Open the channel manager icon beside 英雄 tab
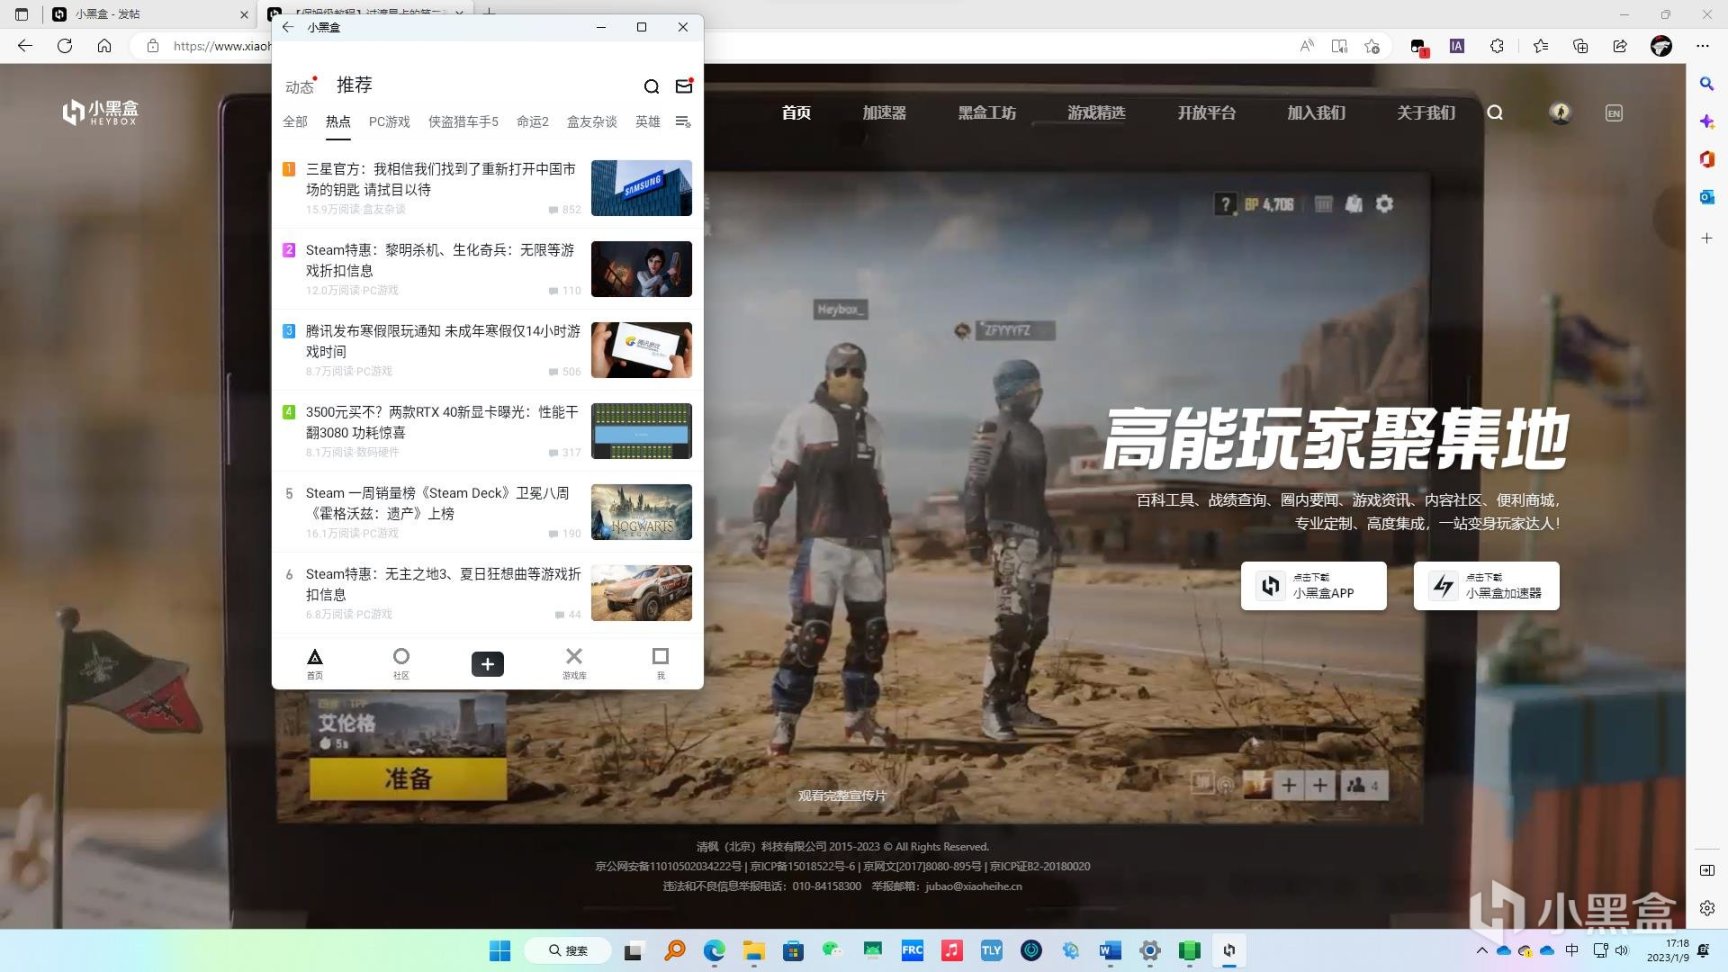The image size is (1728, 972). pyautogui.click(x=683, y=121)
